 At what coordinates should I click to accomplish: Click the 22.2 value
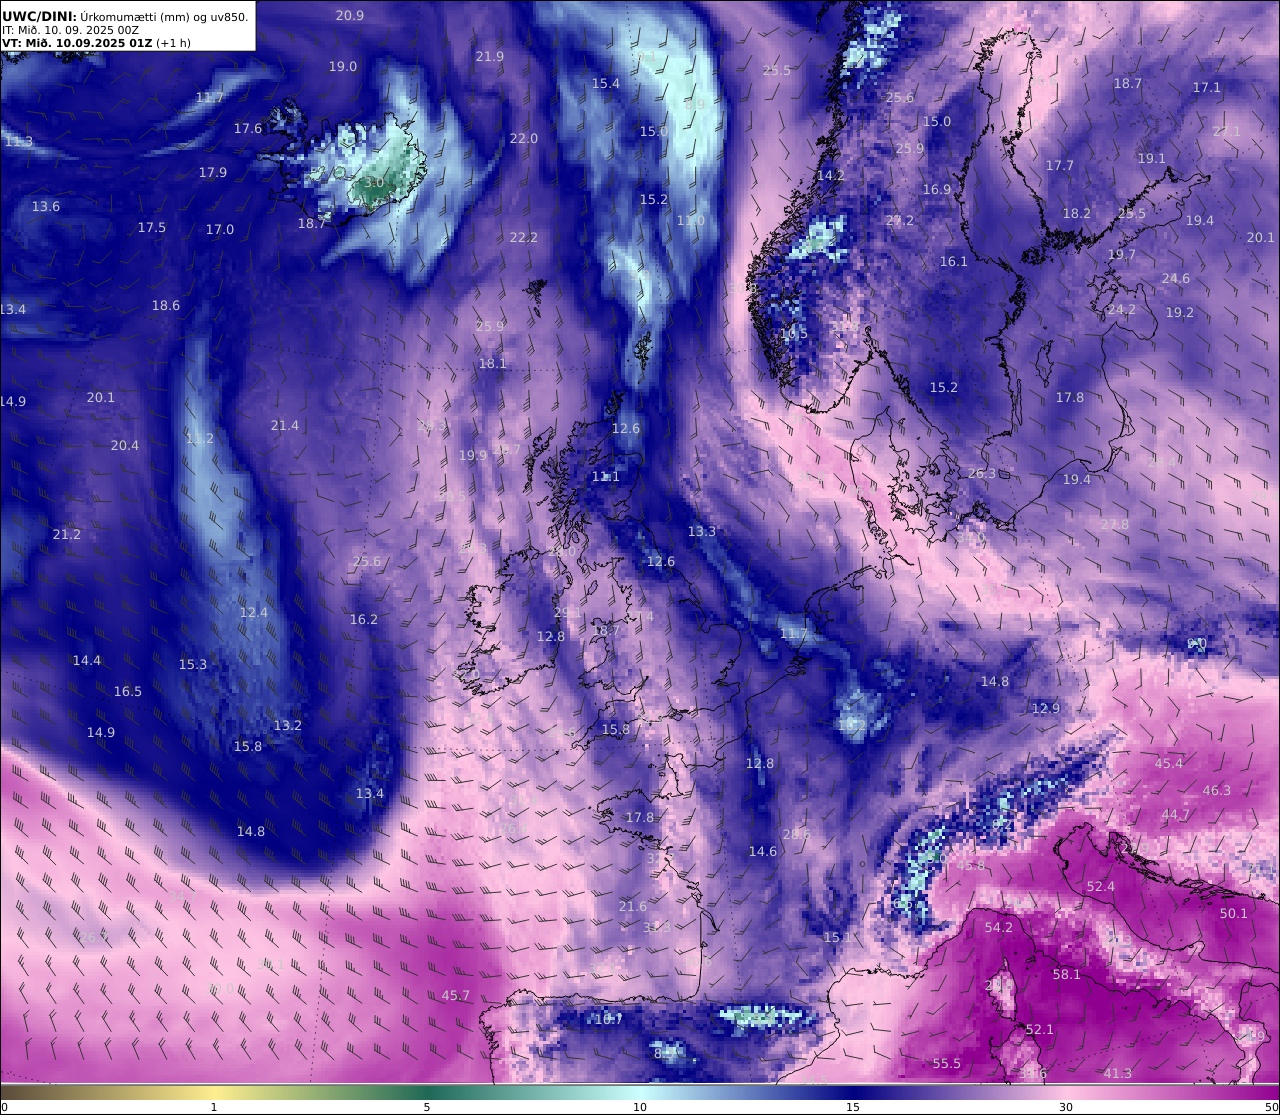pyautogui.click(x=524, y=237)
